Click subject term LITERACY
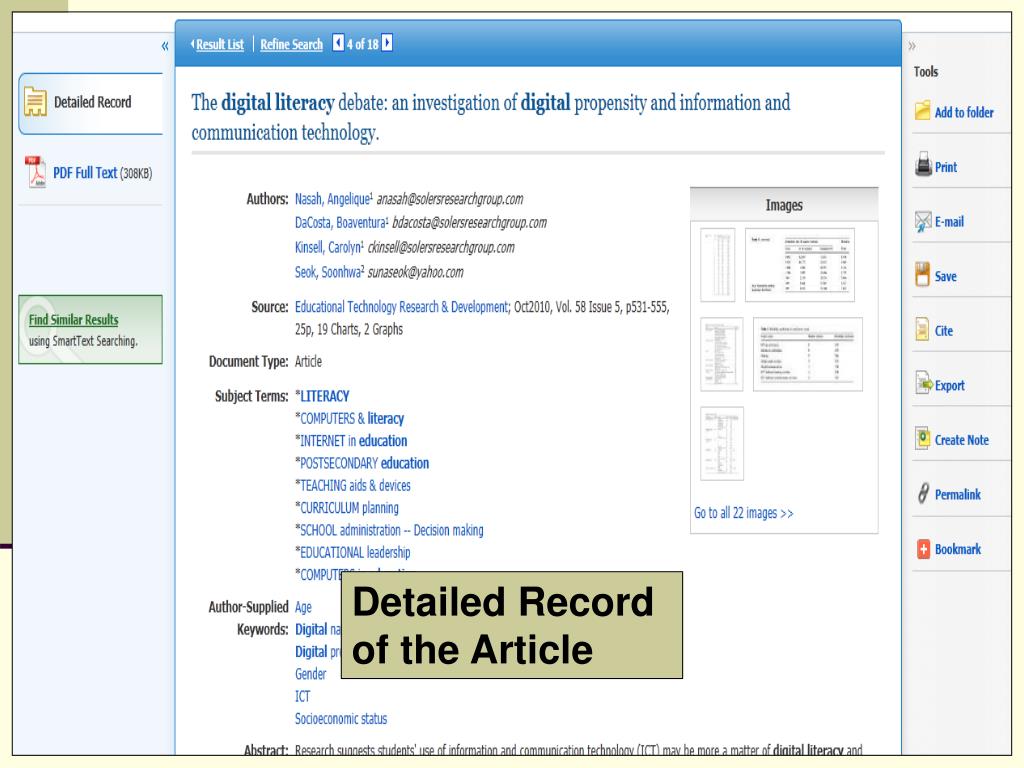Screen dimensions: 1024x768 (x=324, y=396)
